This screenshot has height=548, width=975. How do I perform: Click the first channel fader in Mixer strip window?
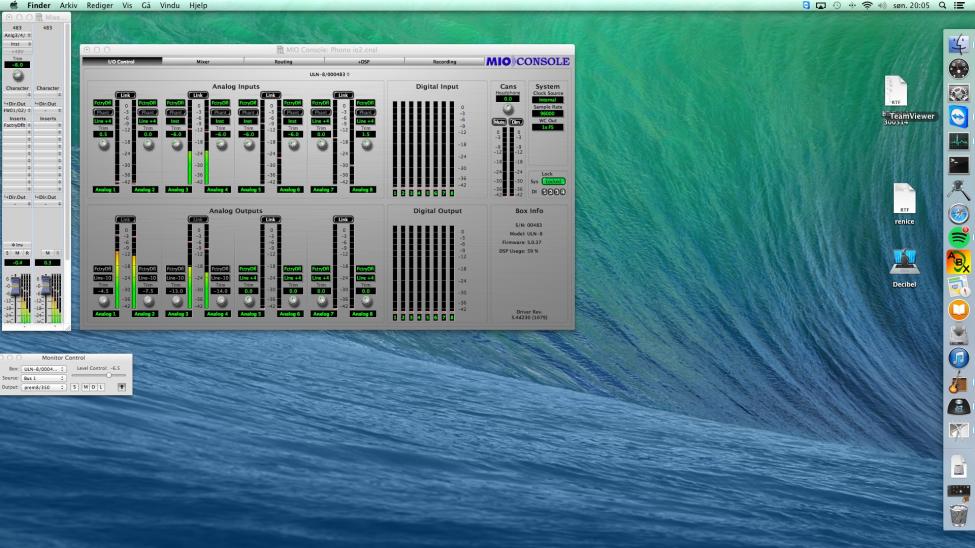coord(15,287)
